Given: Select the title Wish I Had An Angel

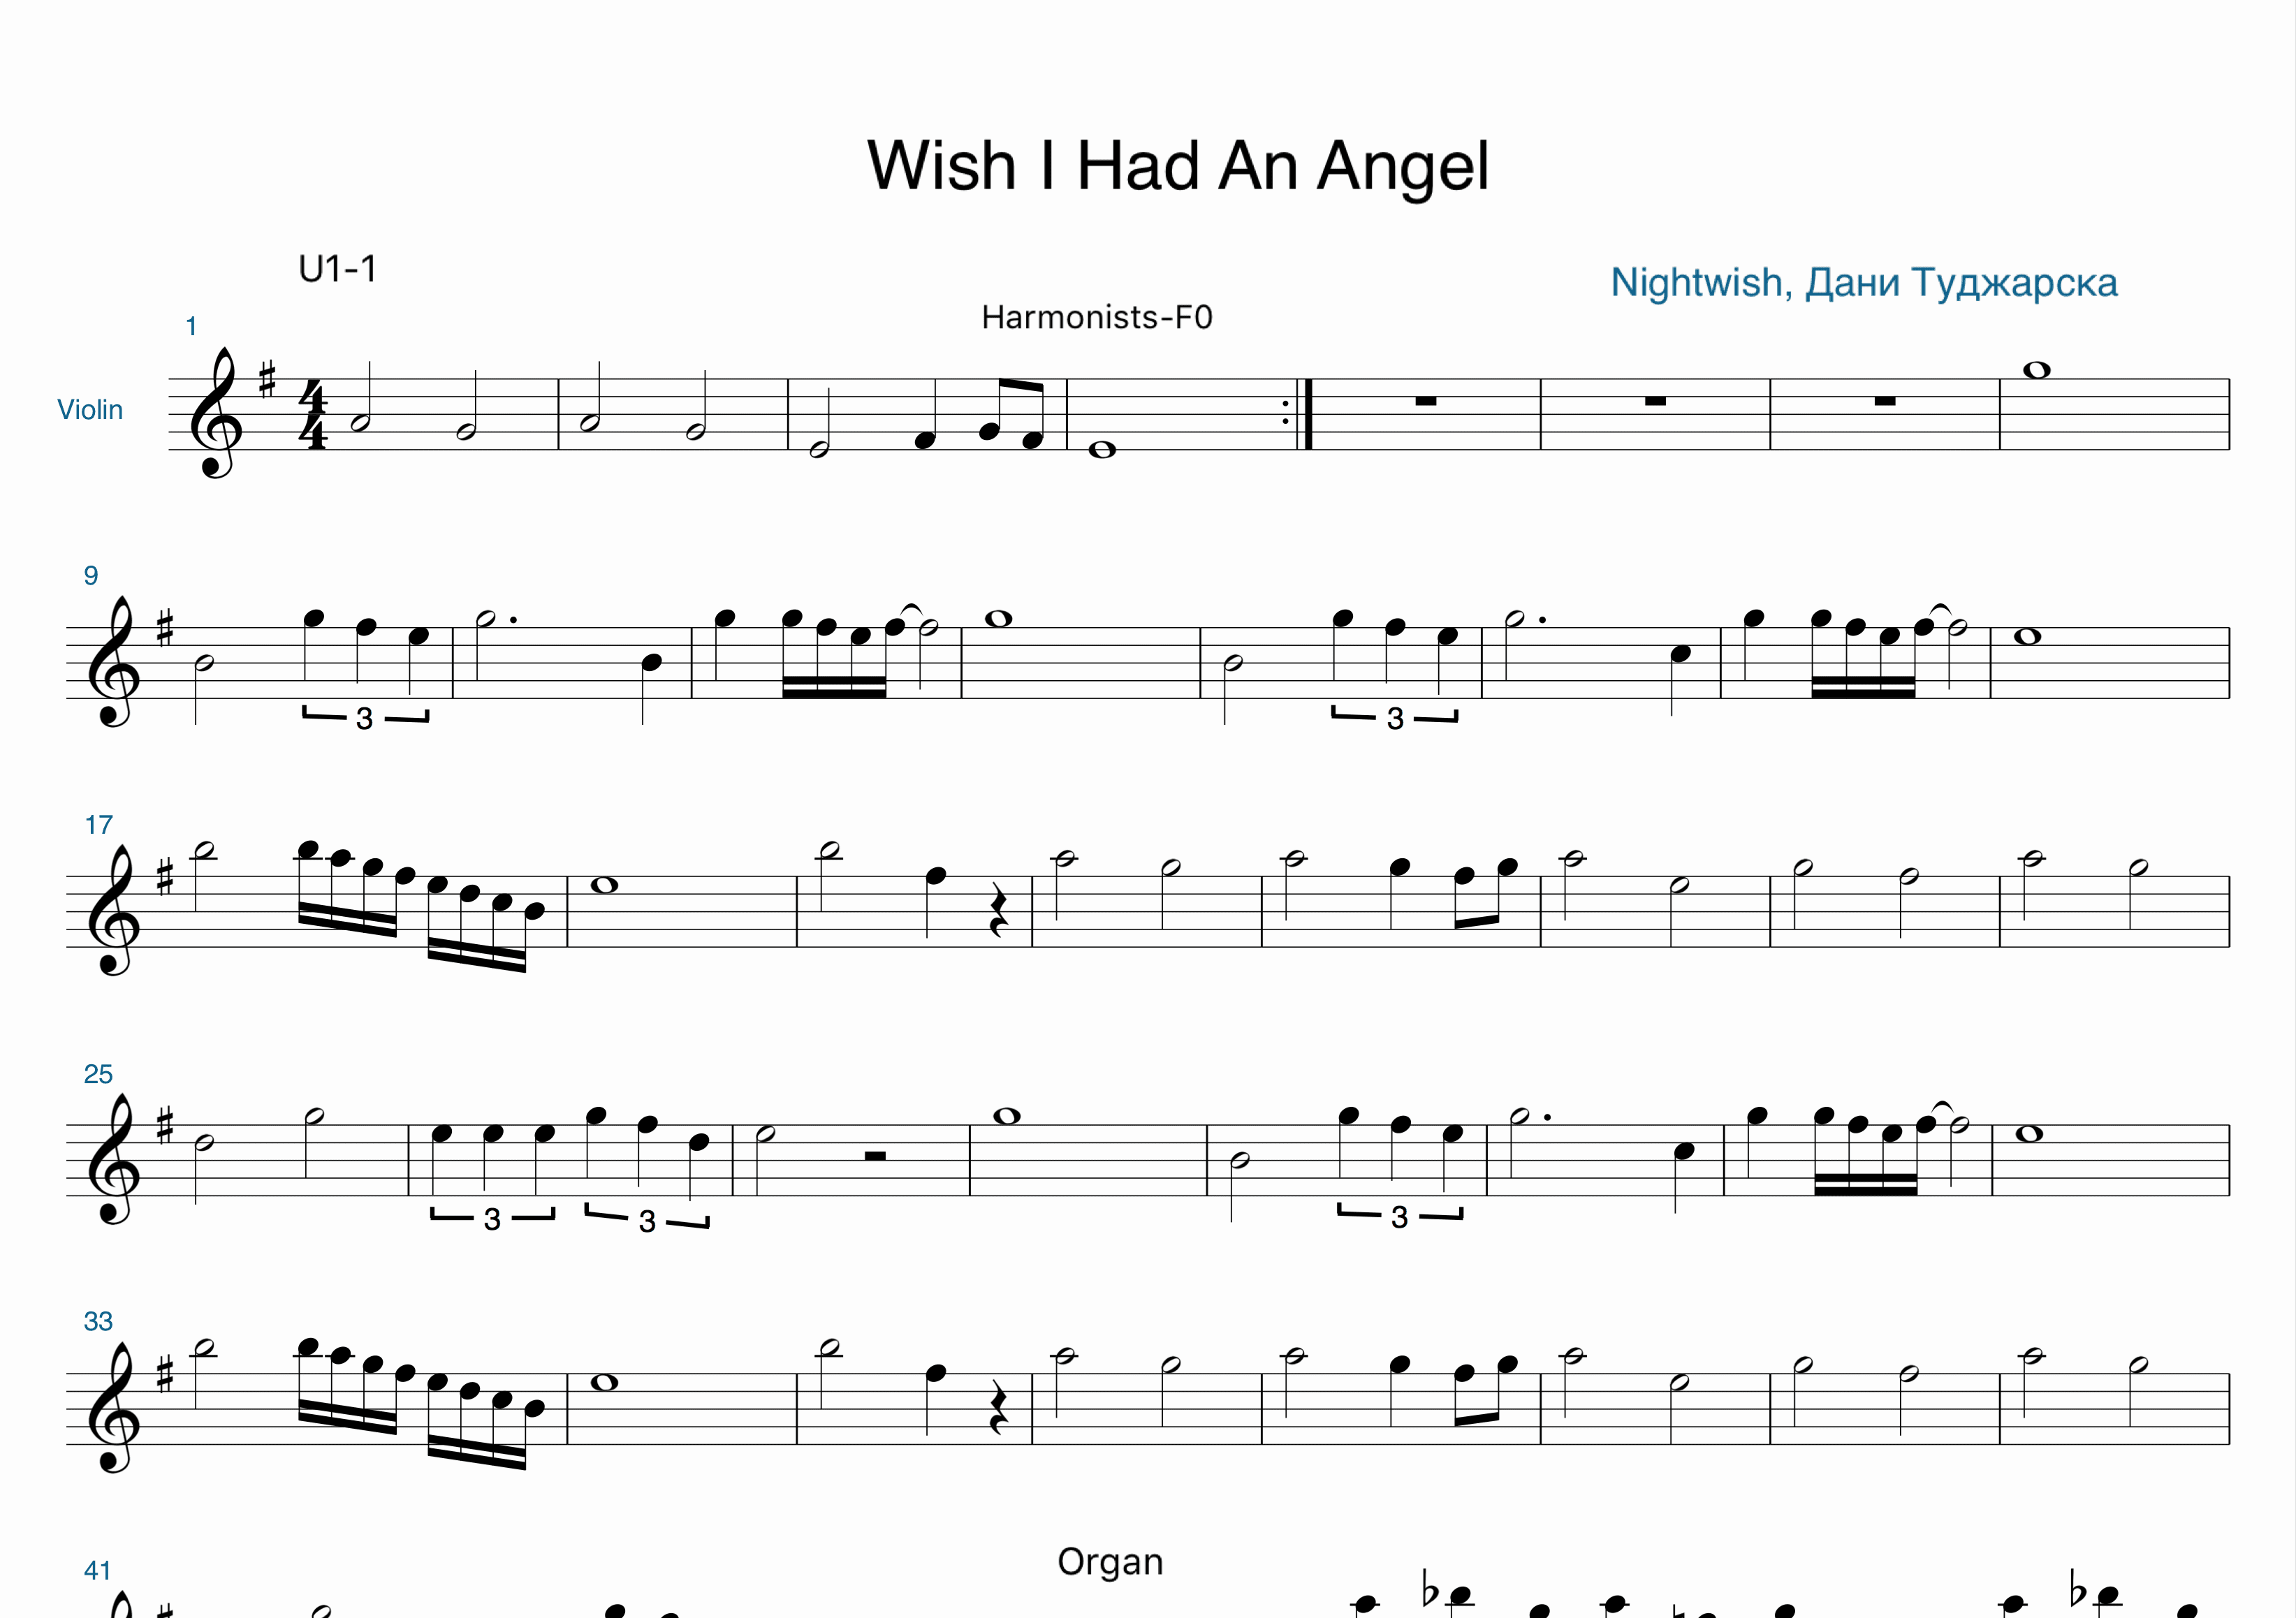Looking at the screenshot, I should (x=1178, y=165).
